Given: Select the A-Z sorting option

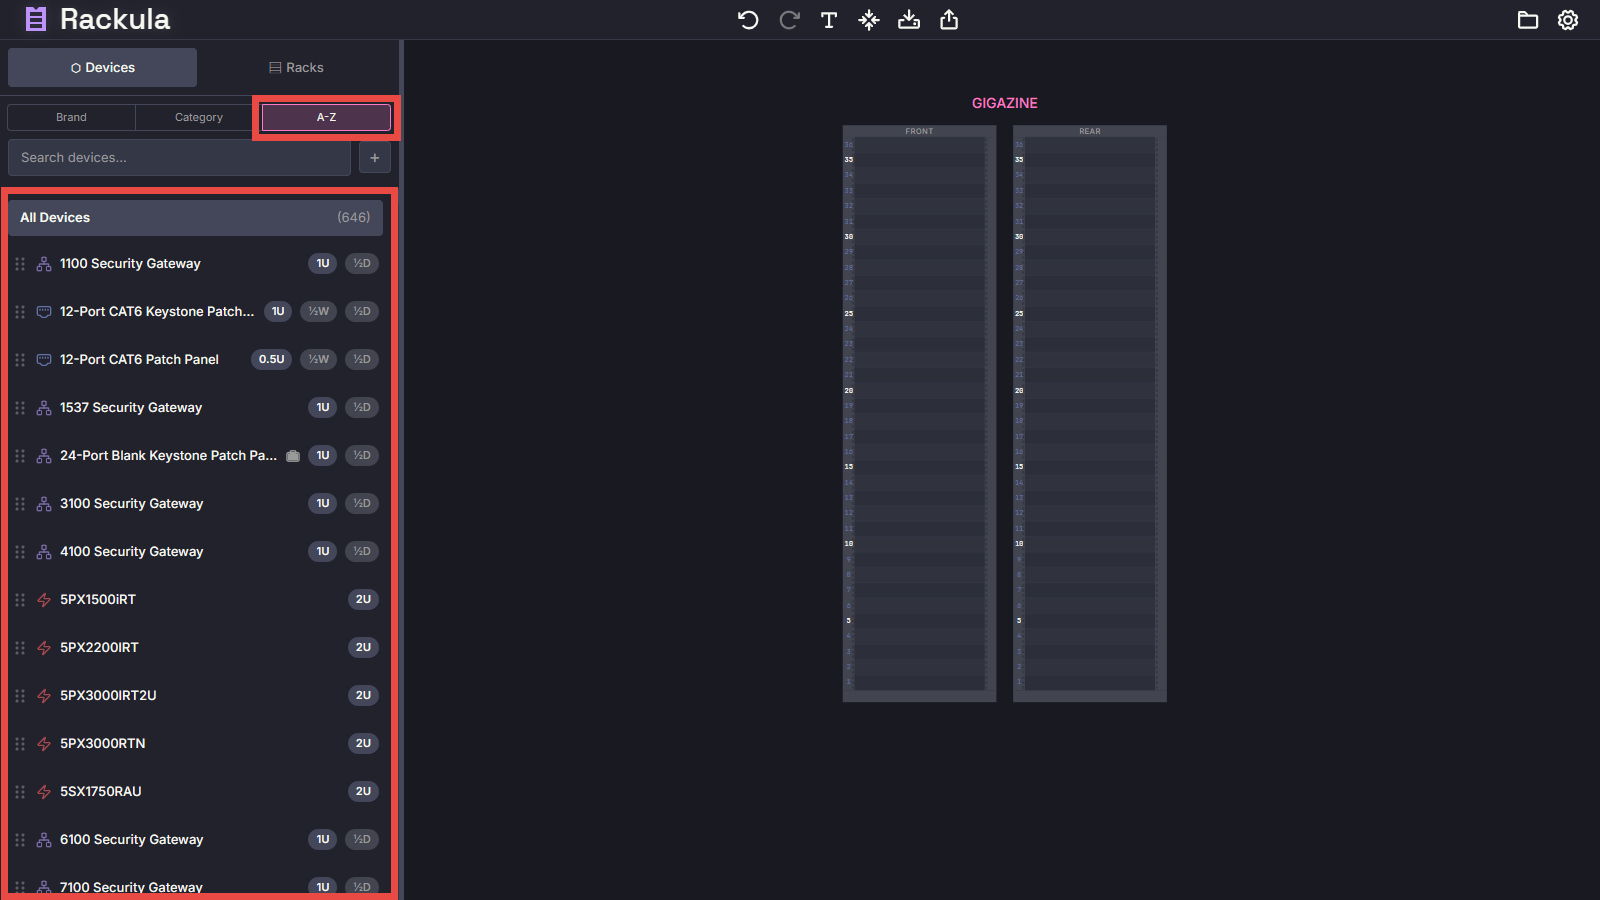Looking at the screenshot, I should point(326,117).
